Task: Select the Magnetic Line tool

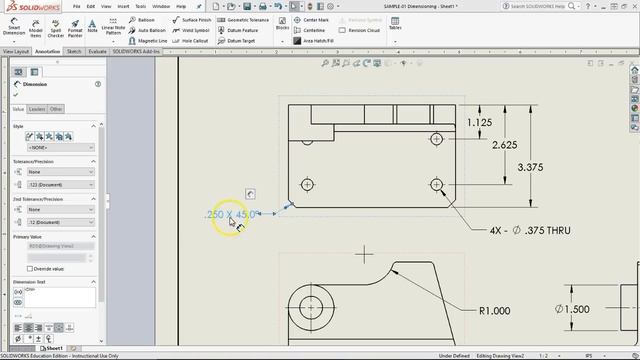Action: point(148,41)
